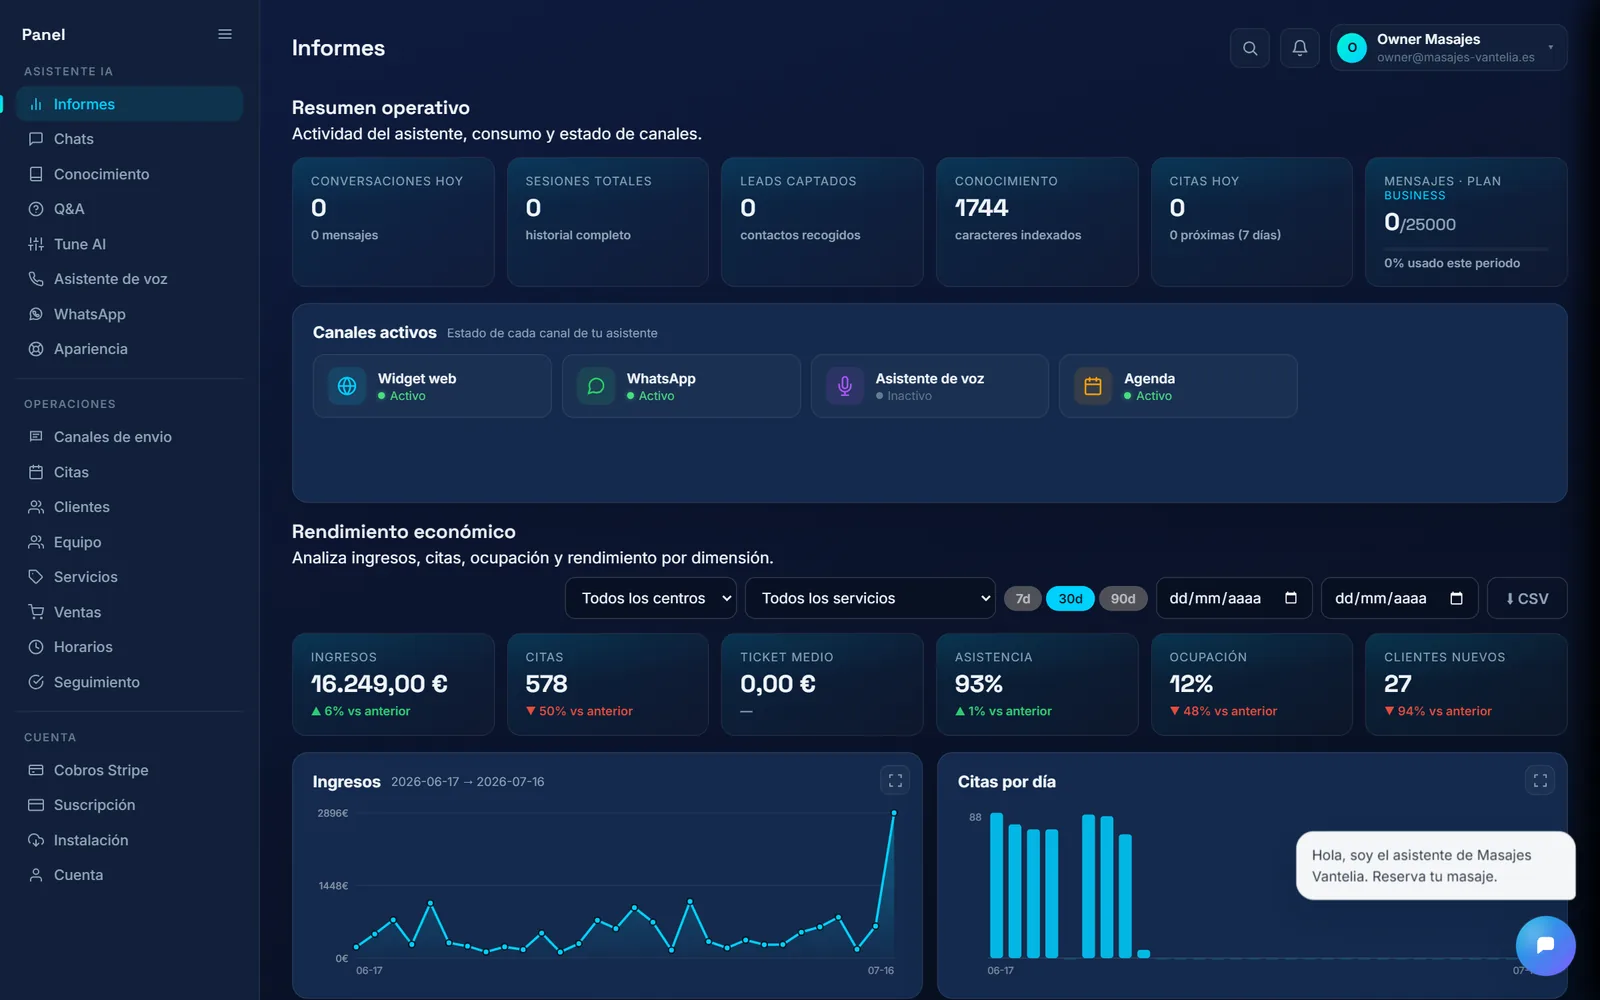Open the chat assistant bubble button

click(1545, 945)
